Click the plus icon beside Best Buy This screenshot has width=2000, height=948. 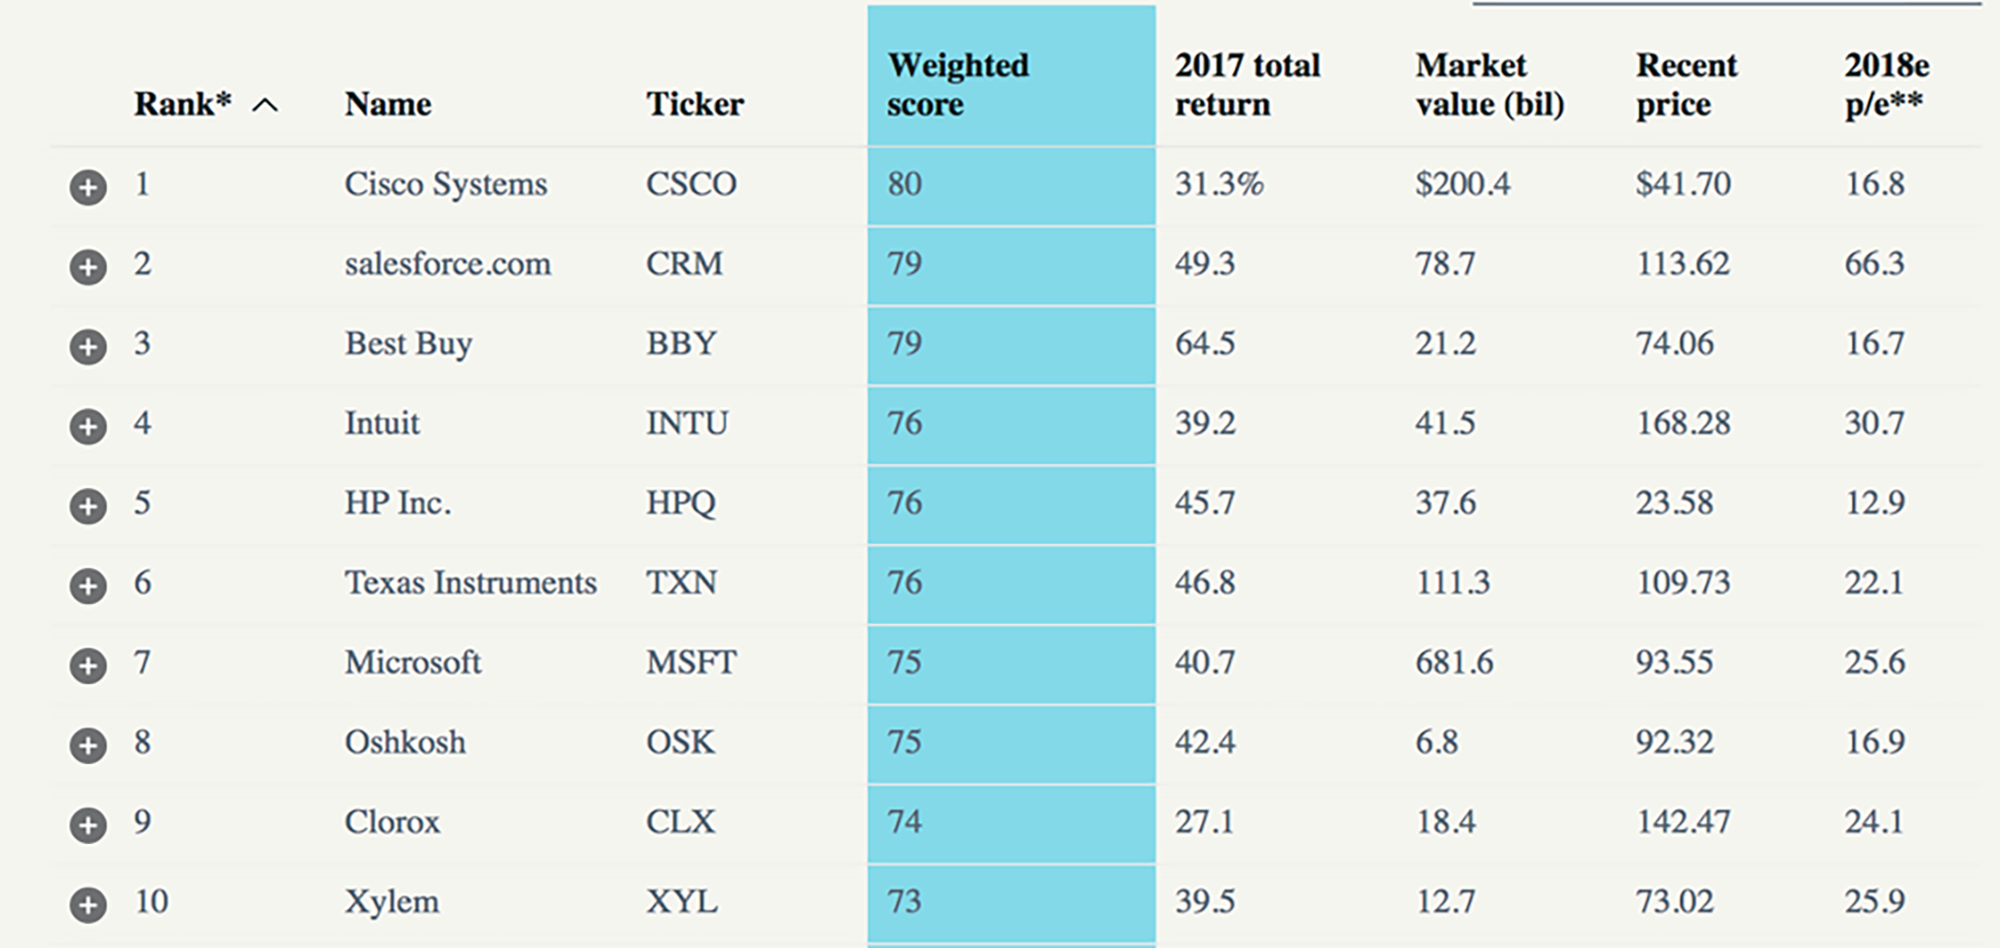[x=88, y=347]
